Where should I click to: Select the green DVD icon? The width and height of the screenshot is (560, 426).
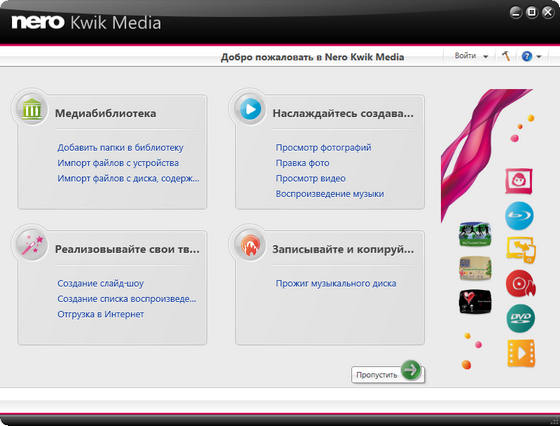(520, 318)
